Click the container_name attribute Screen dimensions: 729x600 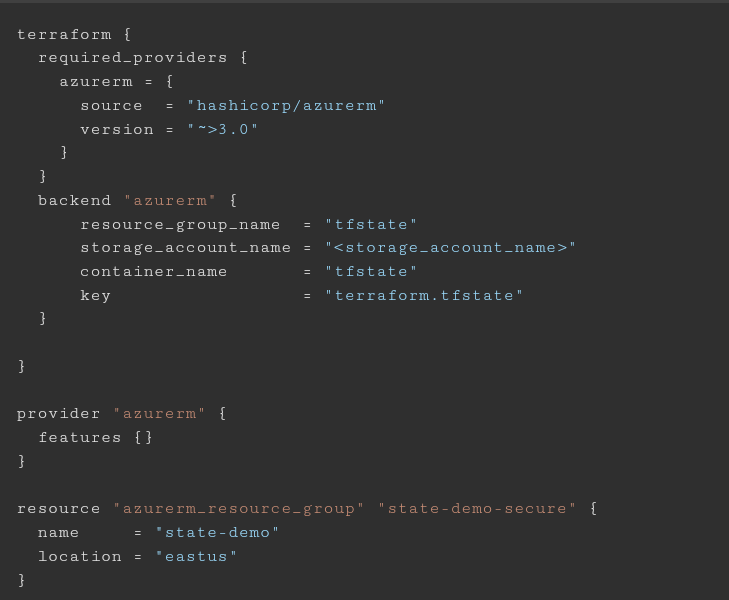[x=154, y=271]
